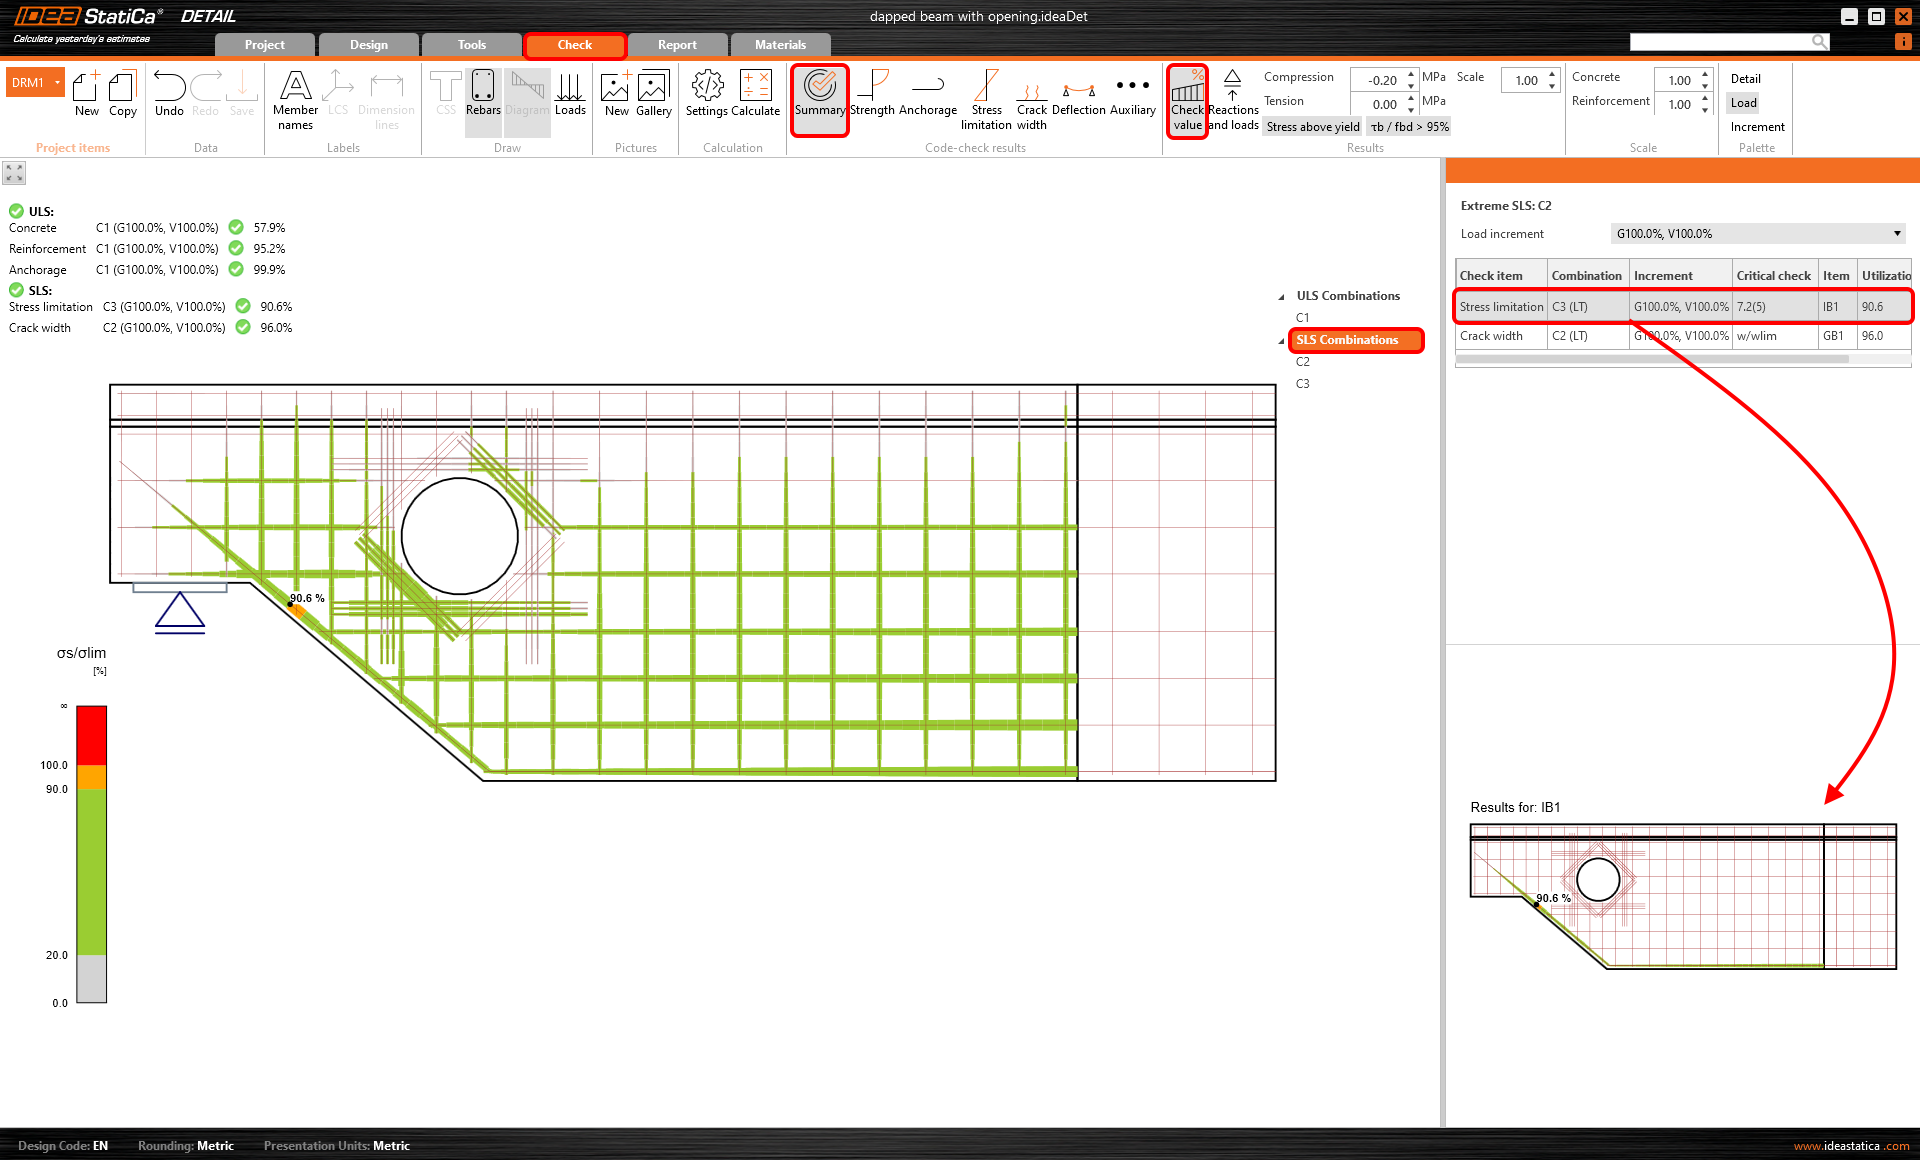Open the DRM1 project item dropdown
1920x1160 pixels.
pos(58,83)
